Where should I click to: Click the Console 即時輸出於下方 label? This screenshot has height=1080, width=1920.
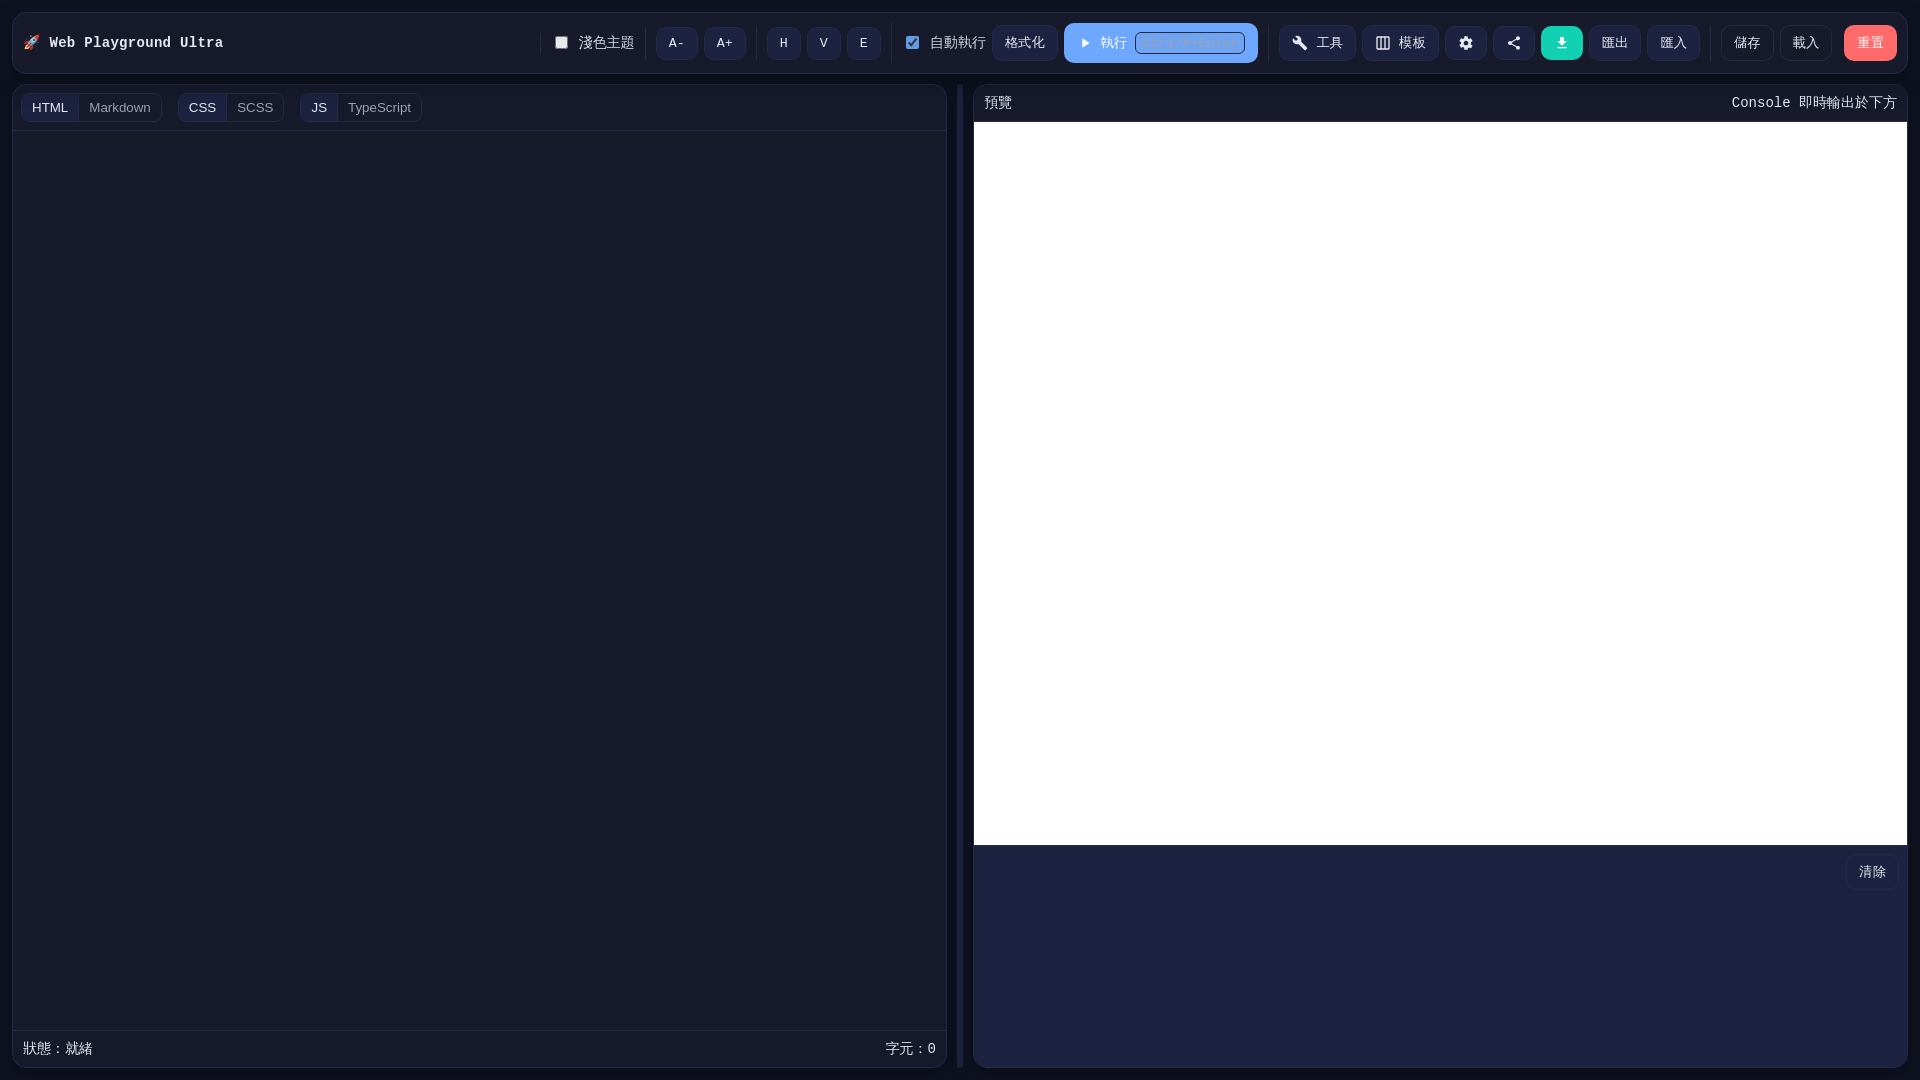point(1814,103)
